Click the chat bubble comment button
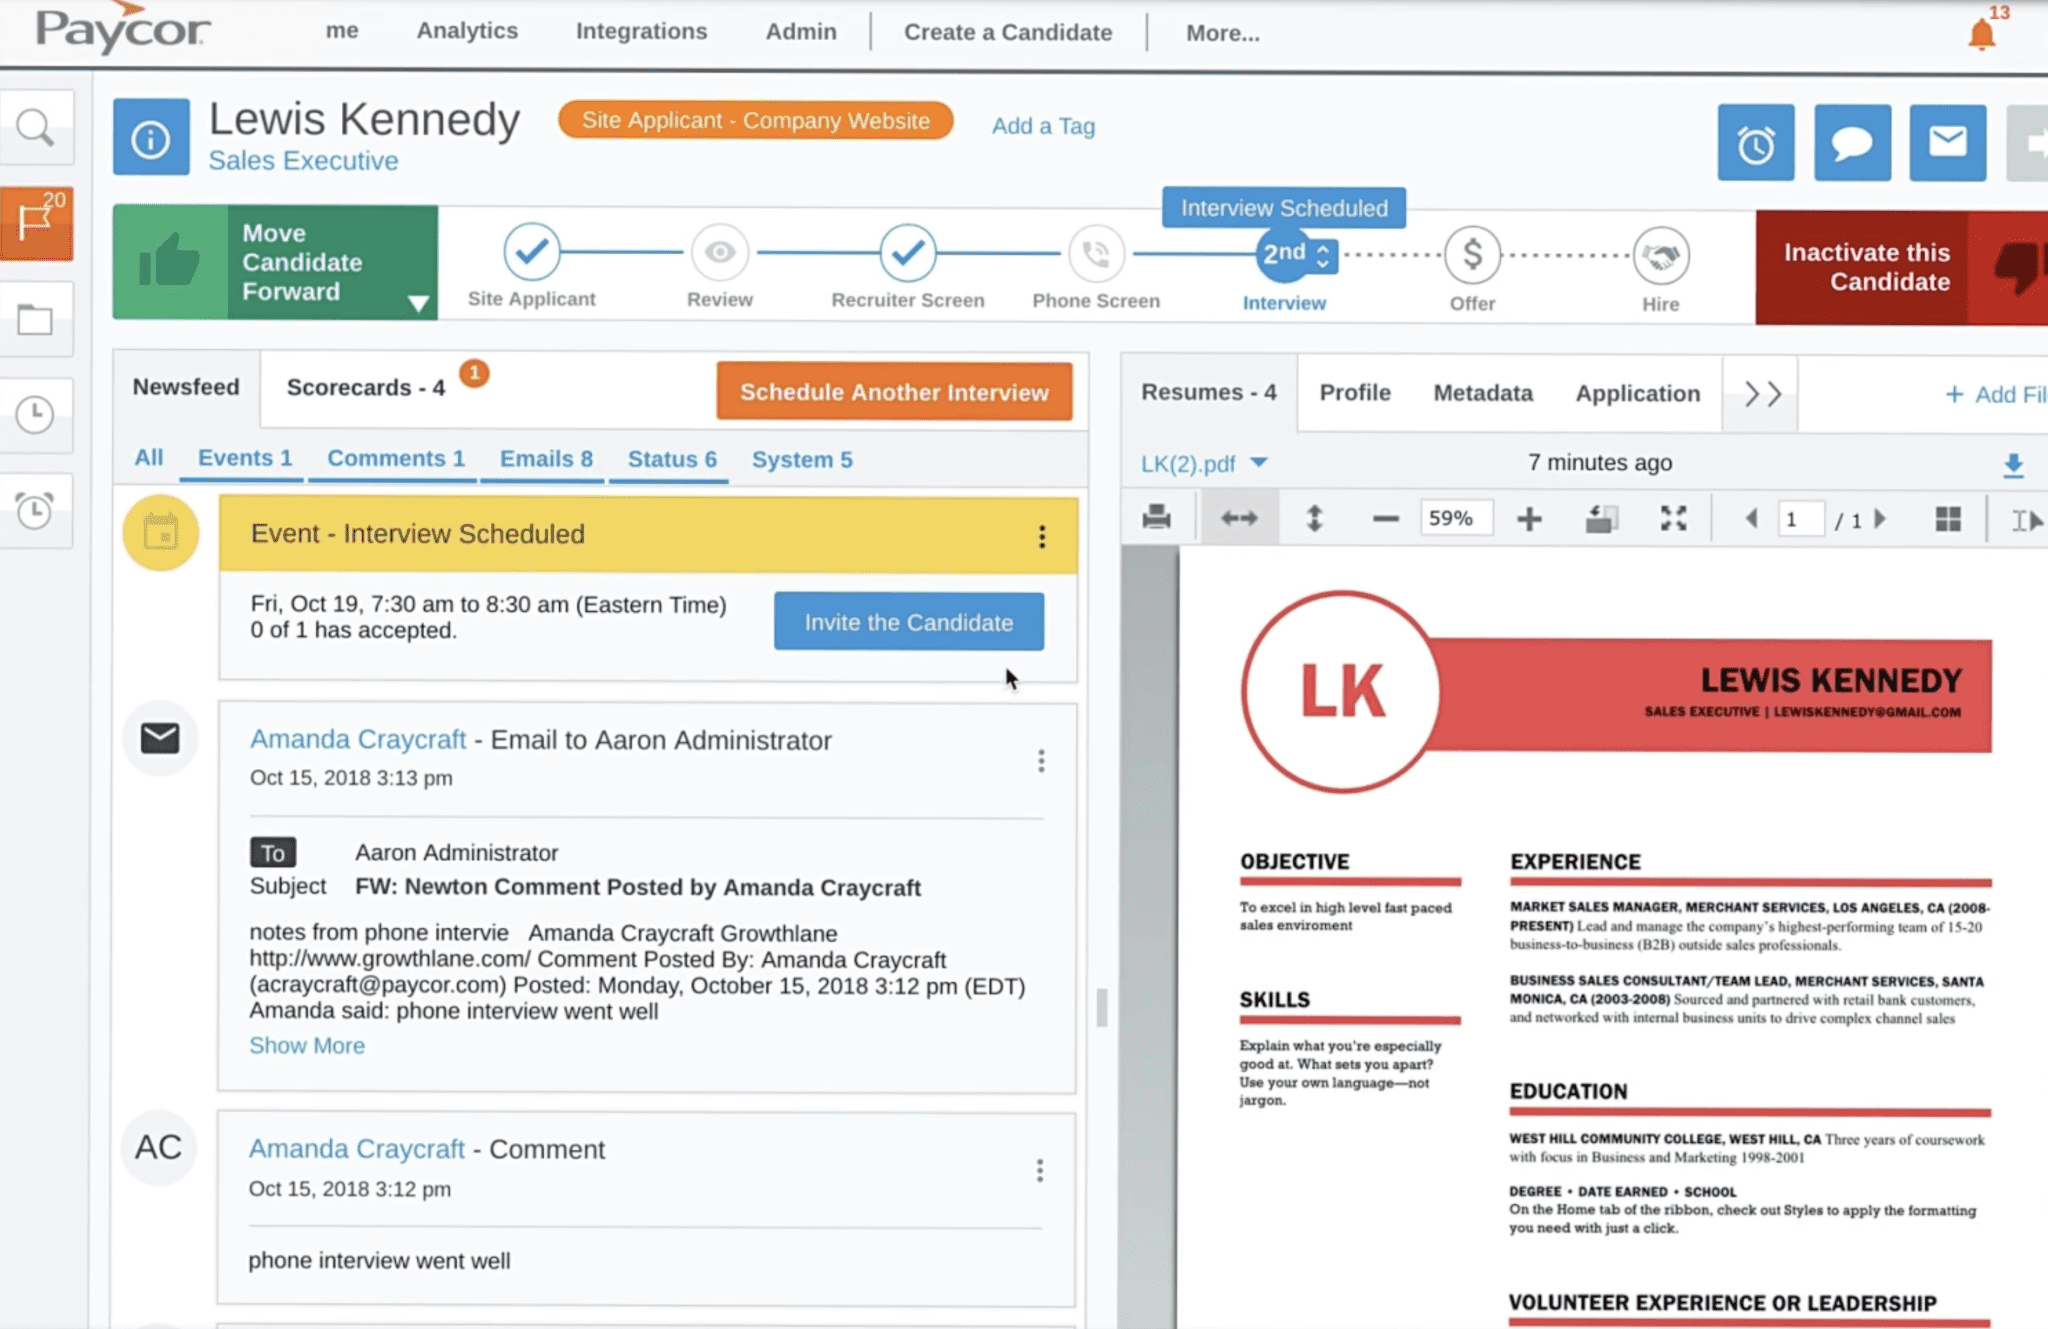This screenshot has width=2048, height=1329. click(x=1851, y=143)
